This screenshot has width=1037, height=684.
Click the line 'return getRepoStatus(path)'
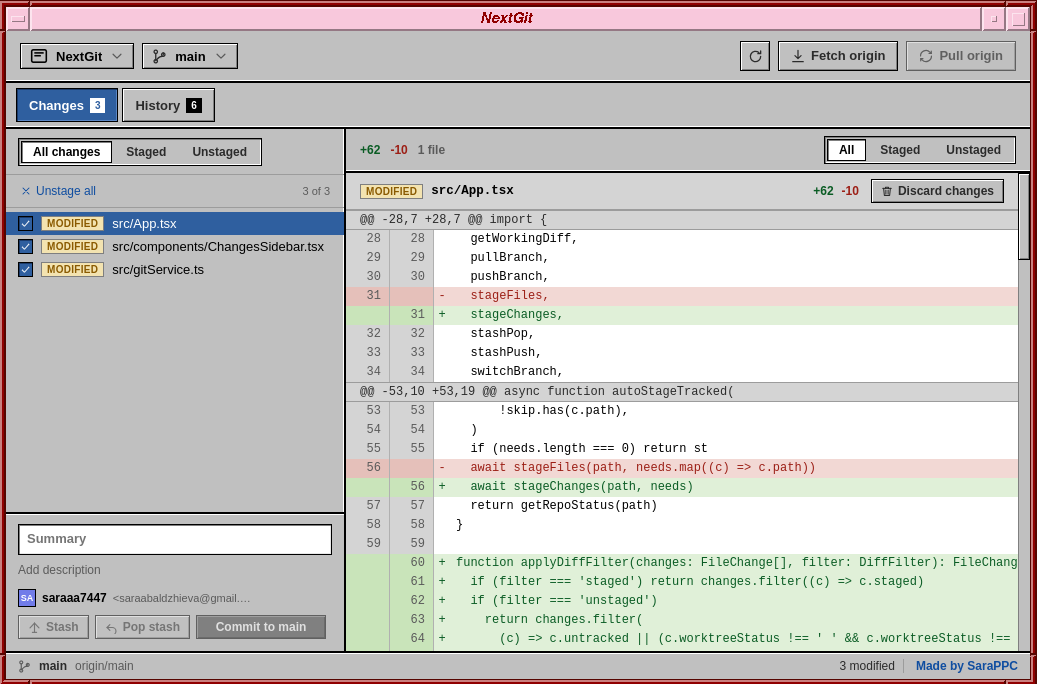(x=682, y=506)
